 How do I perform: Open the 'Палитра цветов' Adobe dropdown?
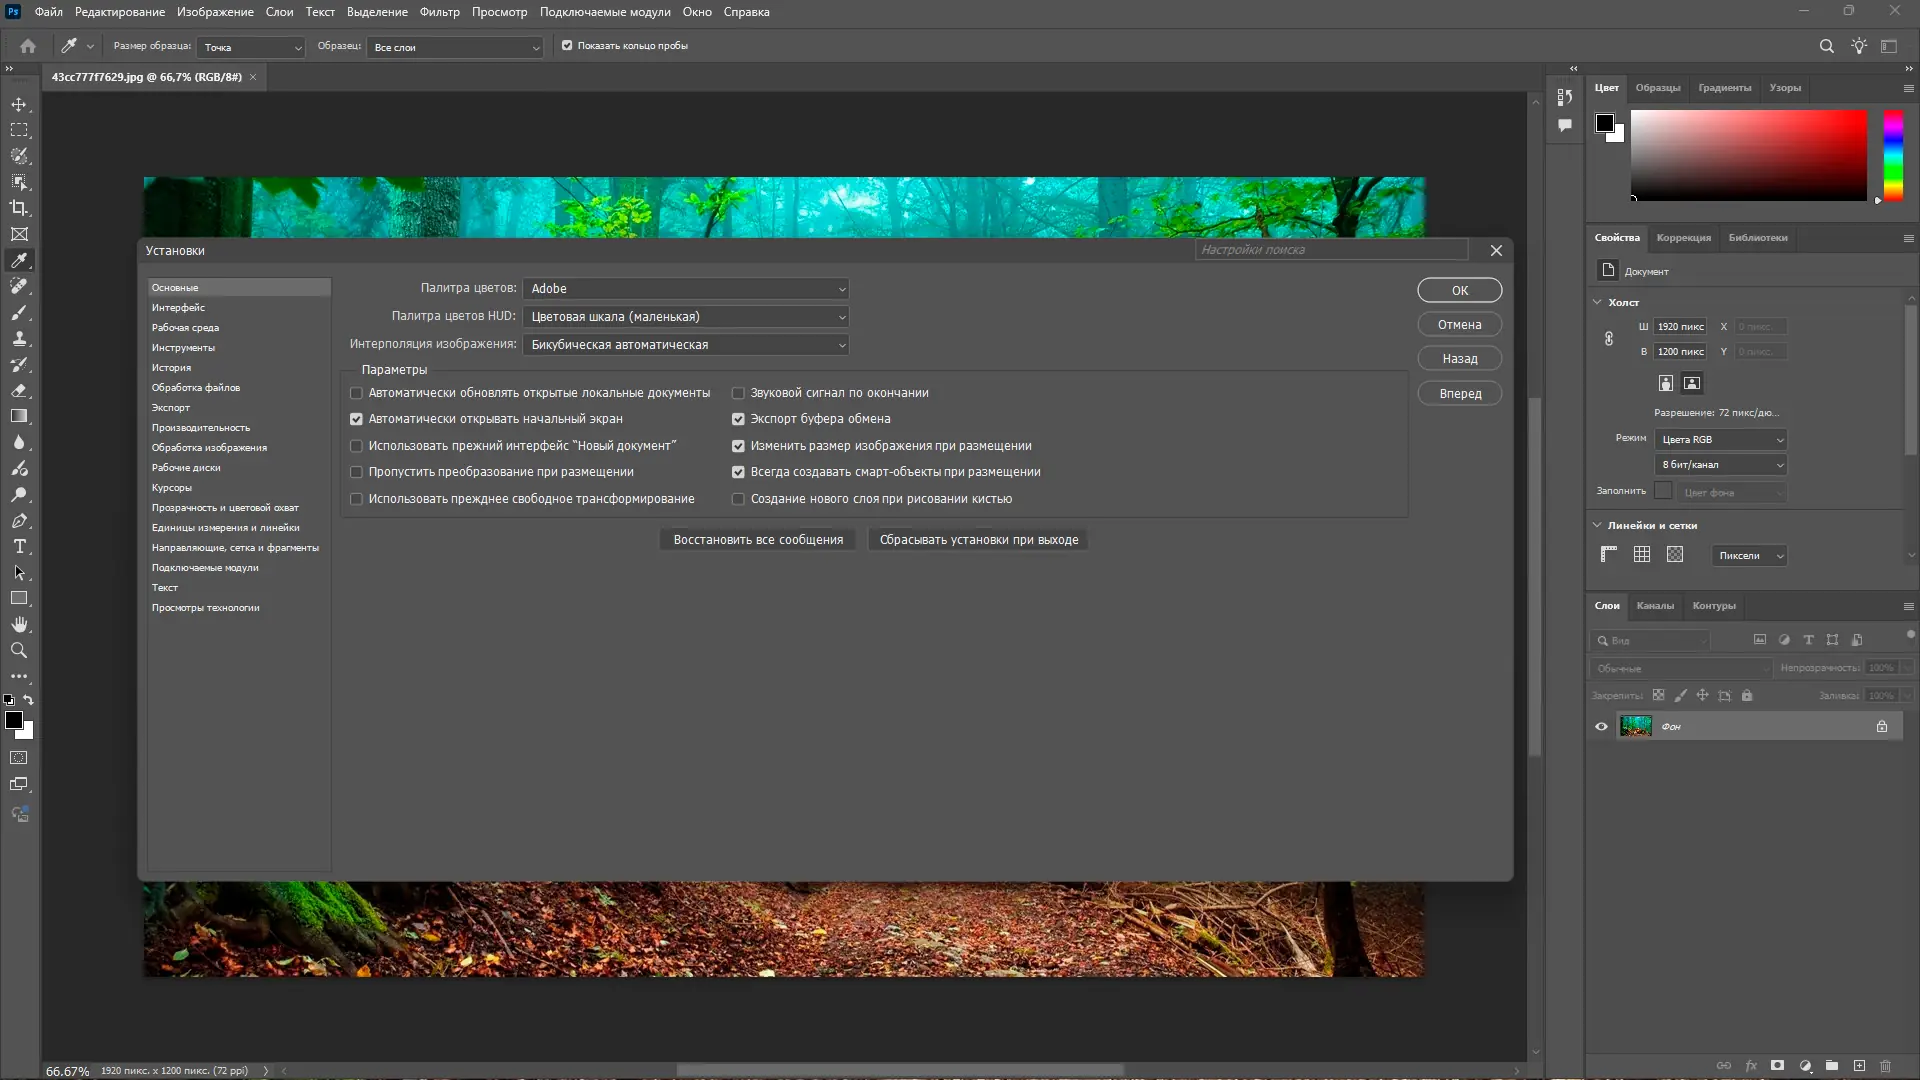(686, 289)
